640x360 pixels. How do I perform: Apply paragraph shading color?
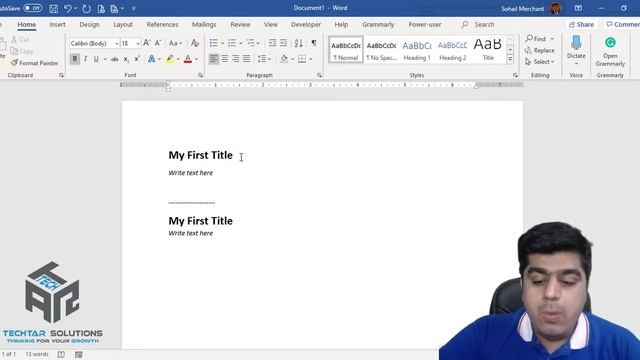click(284, 59)
